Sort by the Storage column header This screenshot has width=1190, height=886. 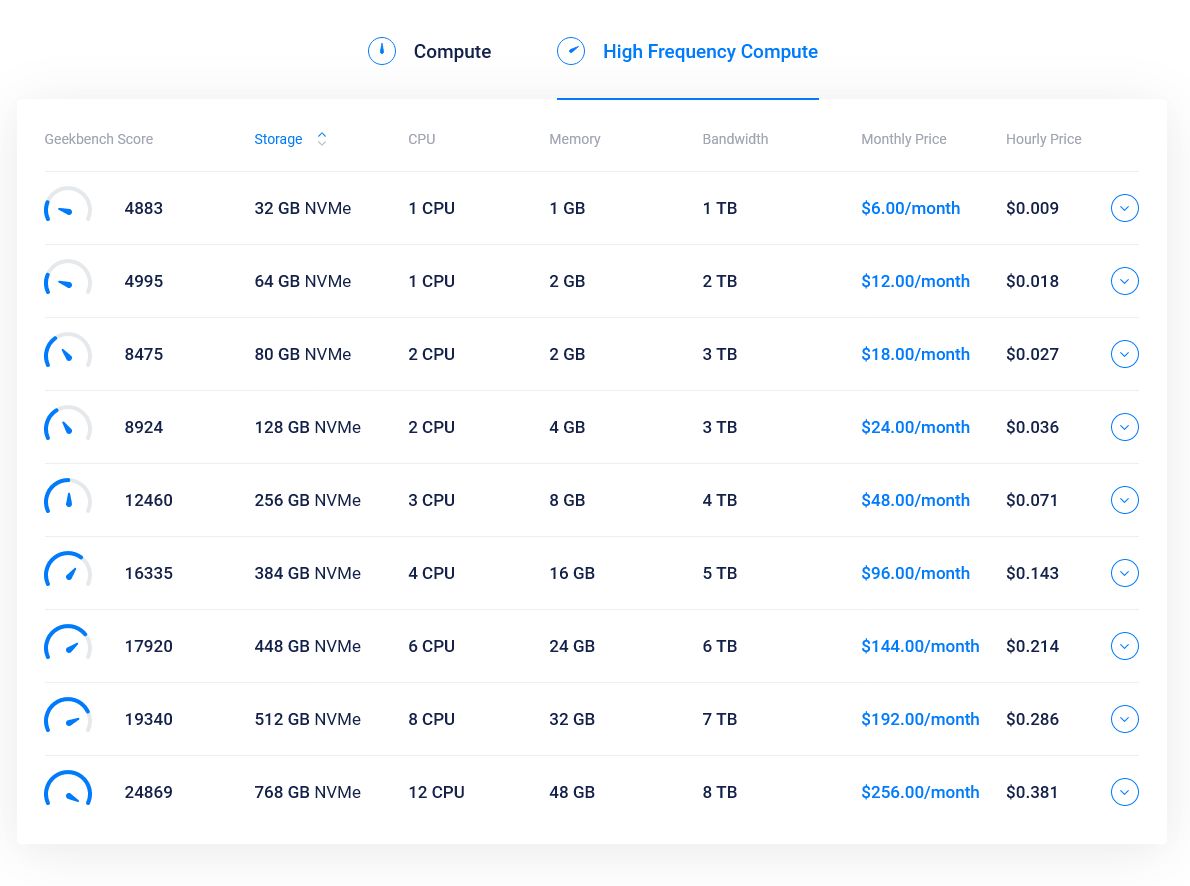click(x=278, y=139)
